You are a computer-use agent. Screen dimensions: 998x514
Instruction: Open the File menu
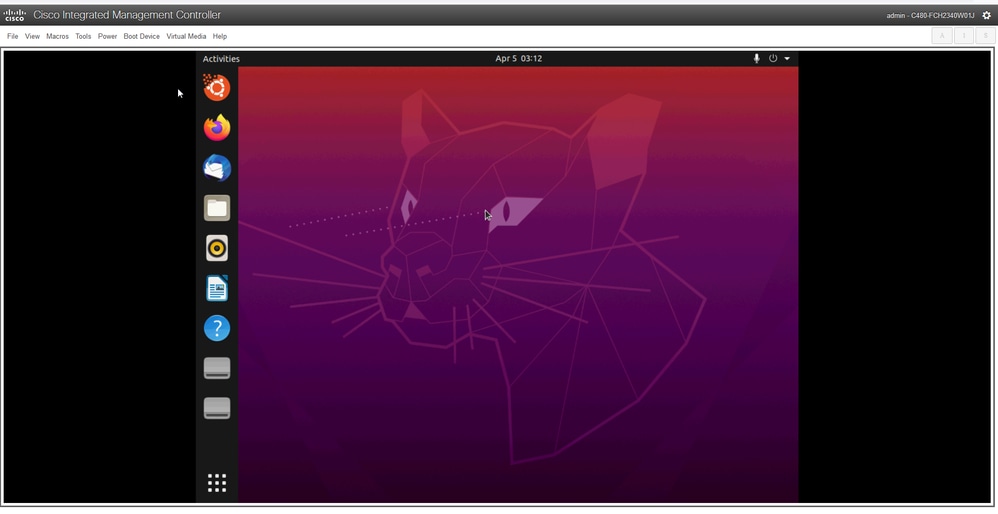pyautogui.click(x=12, y=36)
